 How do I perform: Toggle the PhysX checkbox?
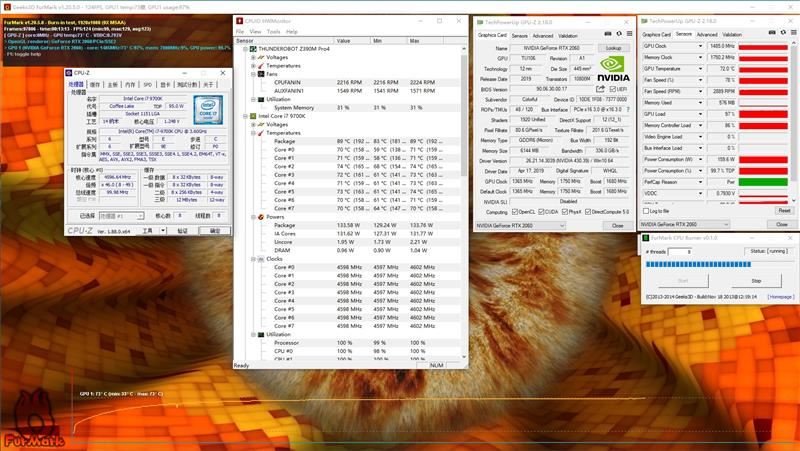click(x=565, y=212)
